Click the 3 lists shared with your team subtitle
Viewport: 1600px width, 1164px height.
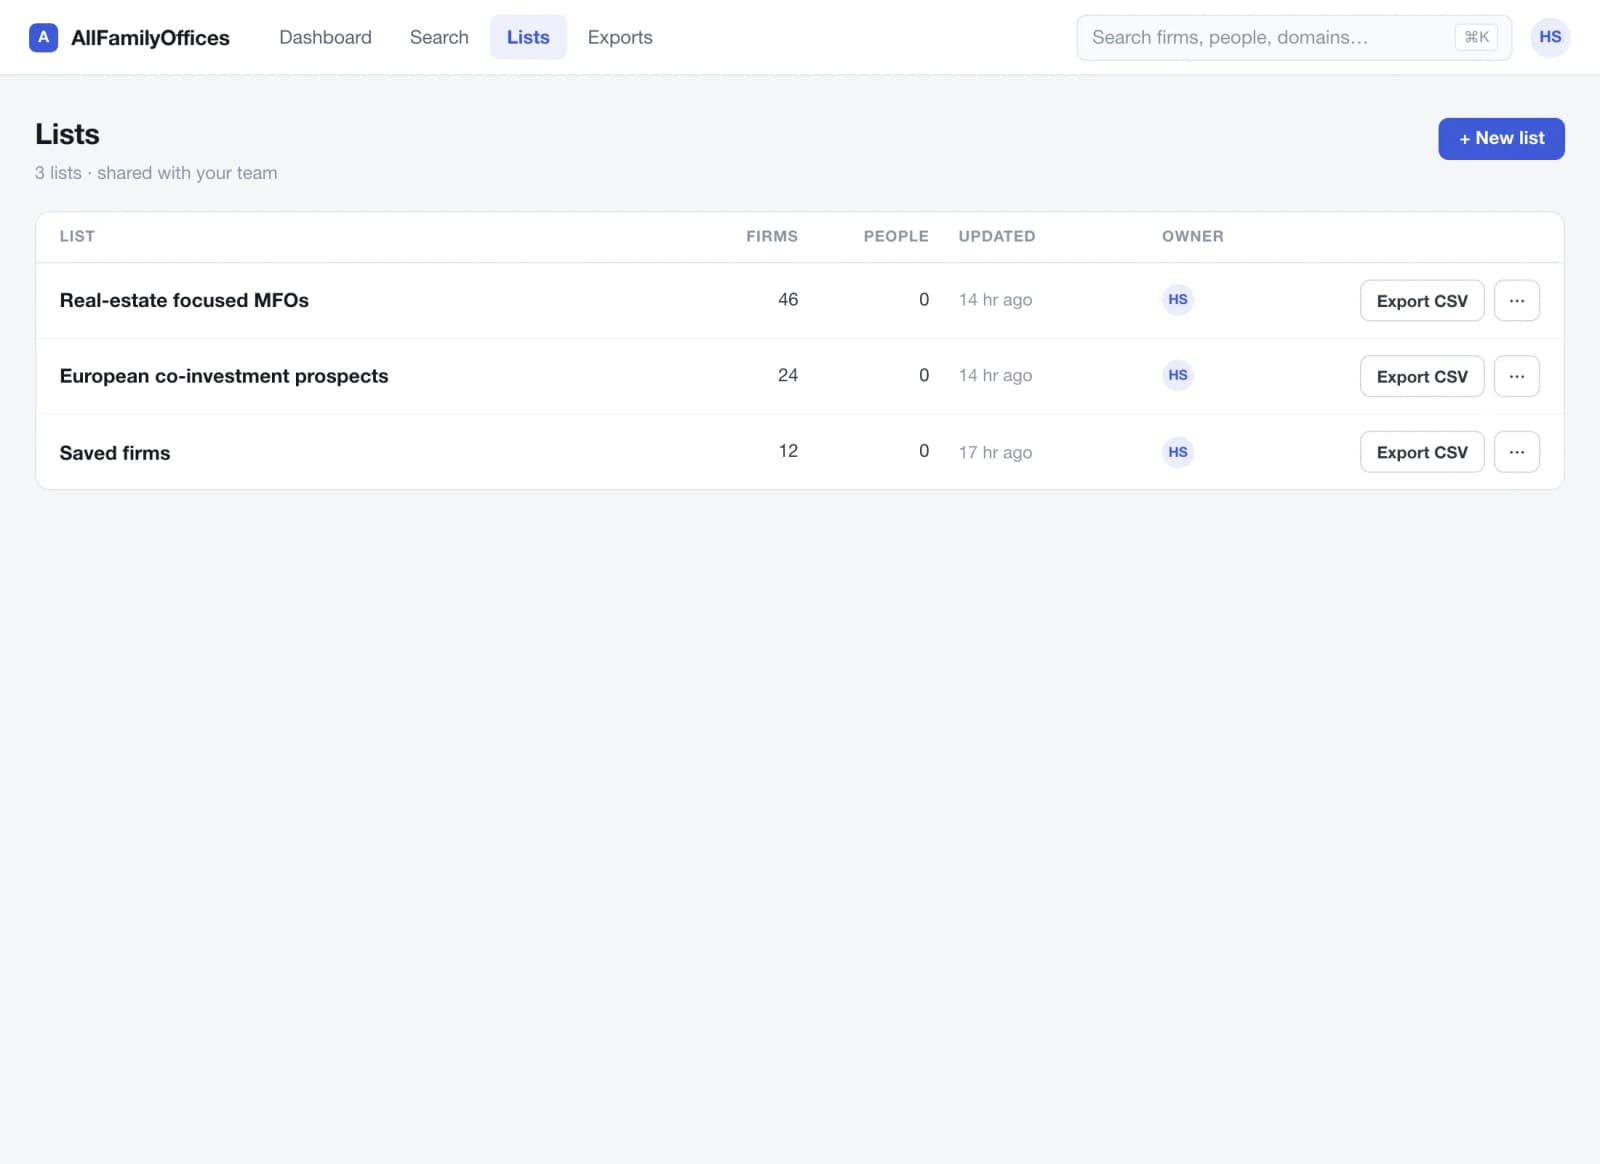click(156, 173)
